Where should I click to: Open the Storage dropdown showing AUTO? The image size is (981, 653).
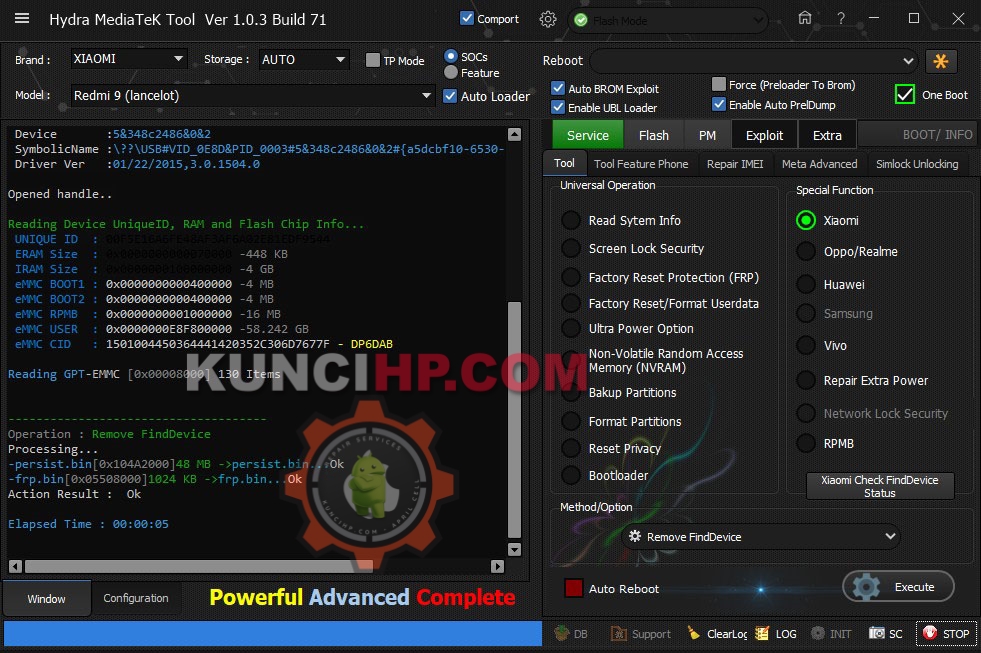[304, 59]
